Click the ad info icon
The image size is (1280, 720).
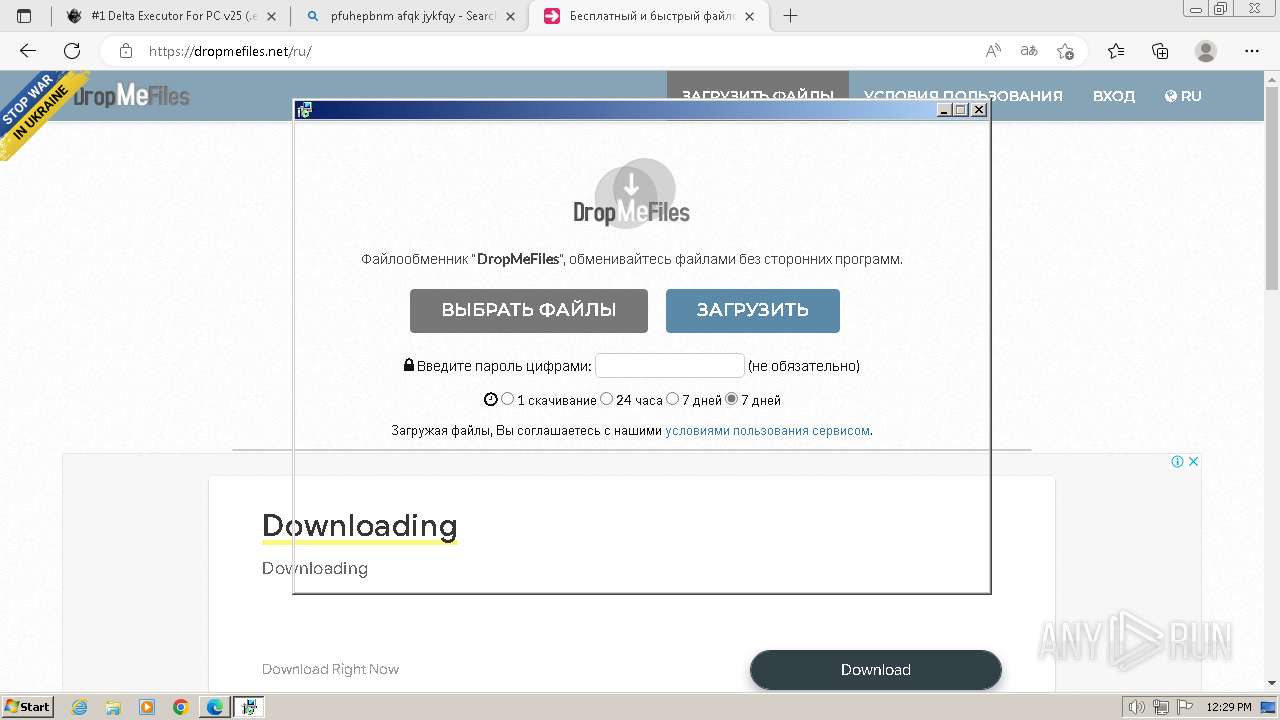[x=1178, y=461]
